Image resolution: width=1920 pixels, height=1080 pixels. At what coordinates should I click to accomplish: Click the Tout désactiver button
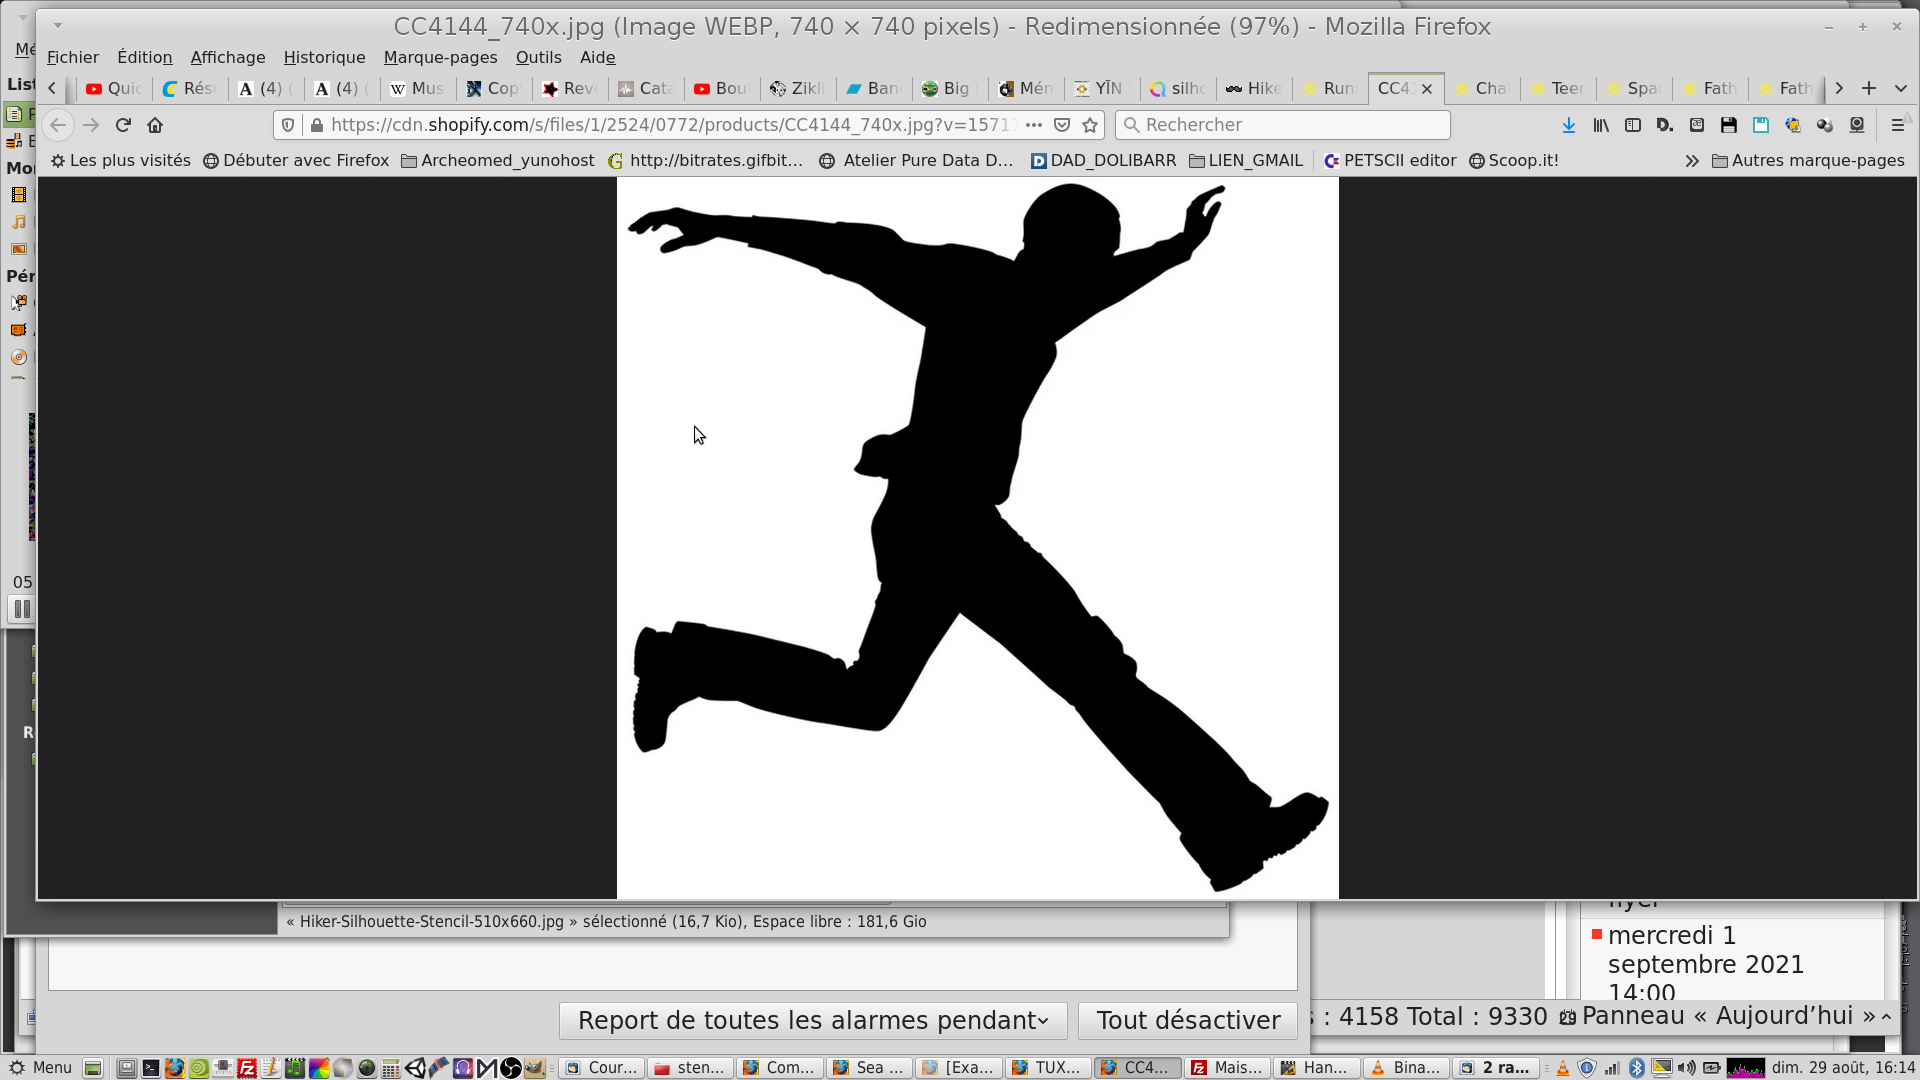(x=1188, y=1020)
